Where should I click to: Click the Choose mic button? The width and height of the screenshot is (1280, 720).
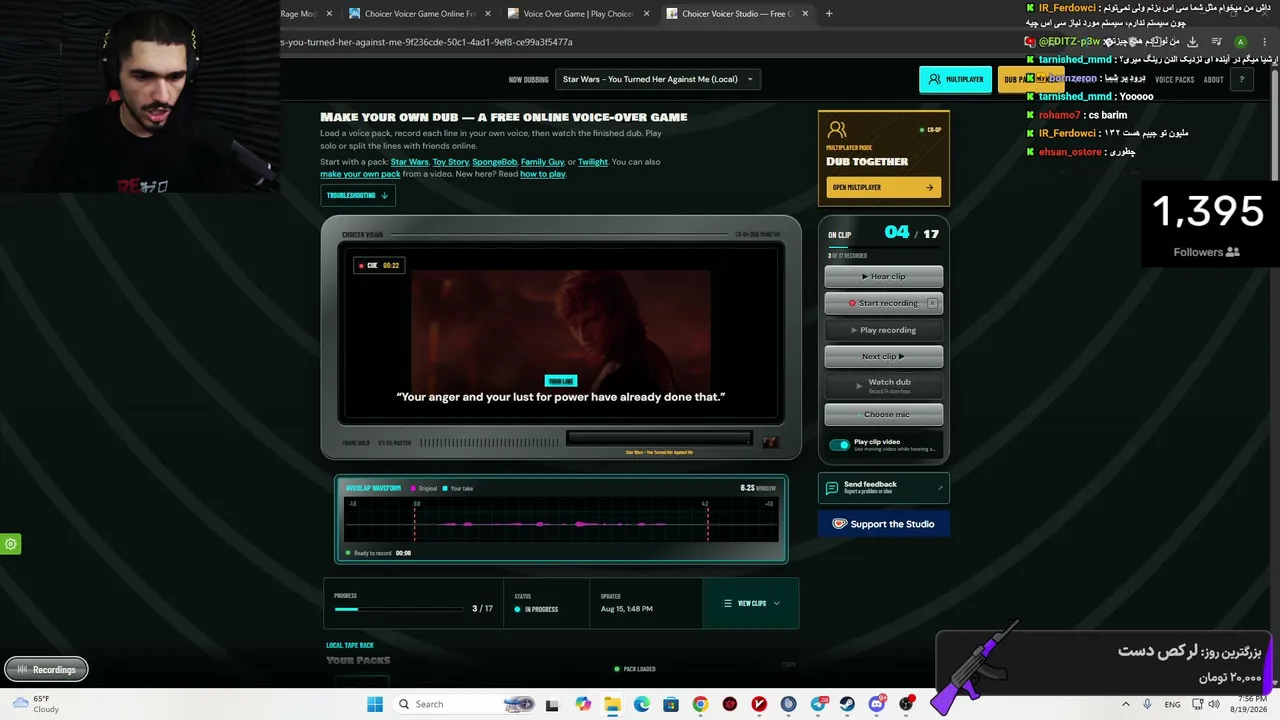883,414
